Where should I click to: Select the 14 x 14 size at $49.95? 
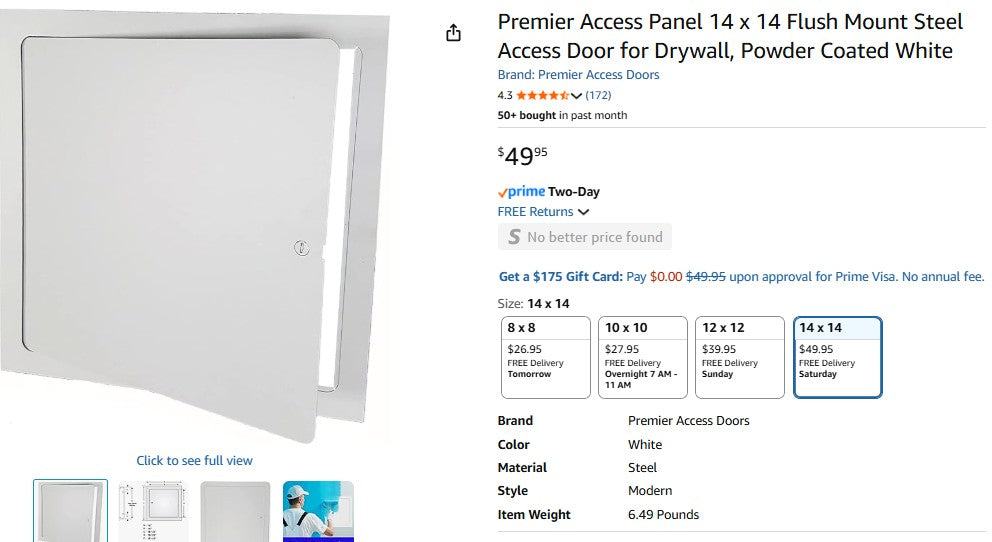tap(837, 357)
